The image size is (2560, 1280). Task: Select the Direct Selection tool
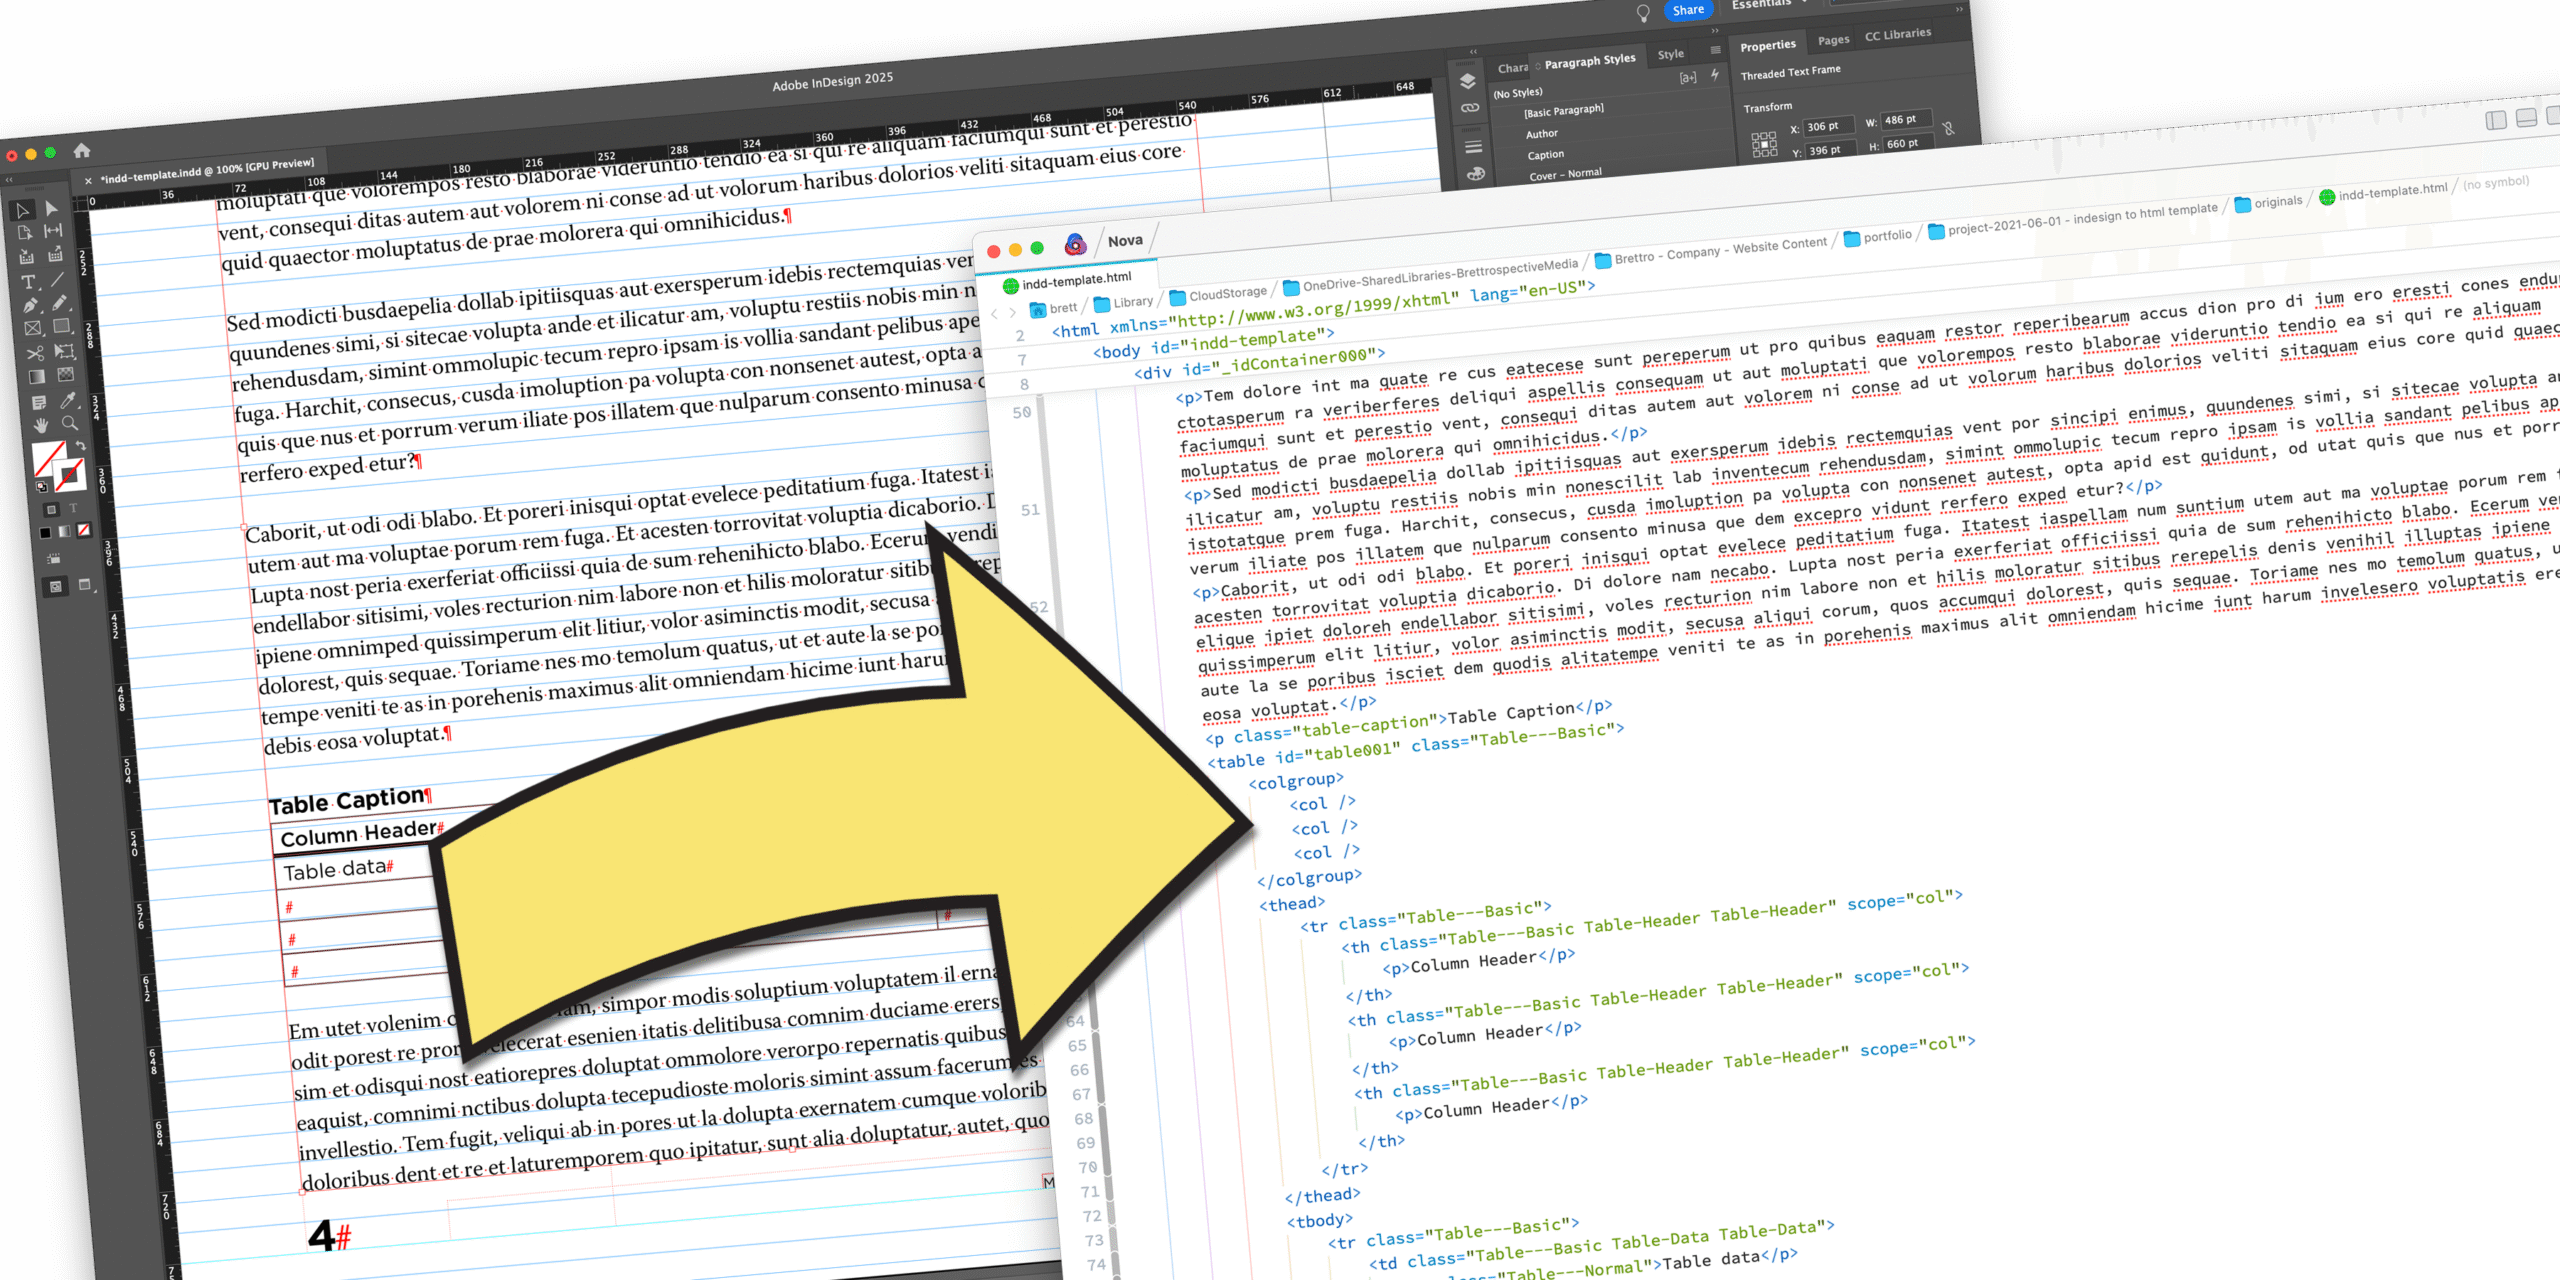(51, 209)
